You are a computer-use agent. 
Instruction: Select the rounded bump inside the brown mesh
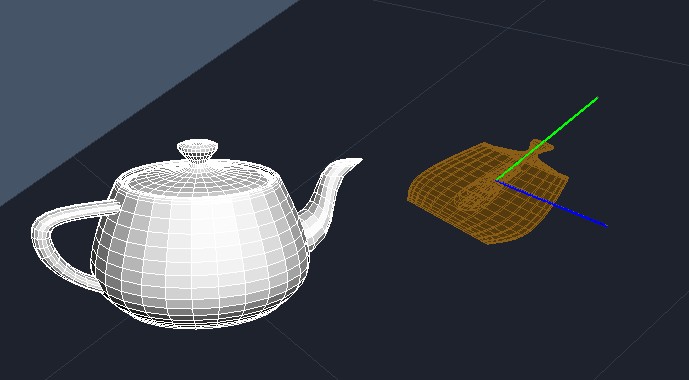[474, 197]
